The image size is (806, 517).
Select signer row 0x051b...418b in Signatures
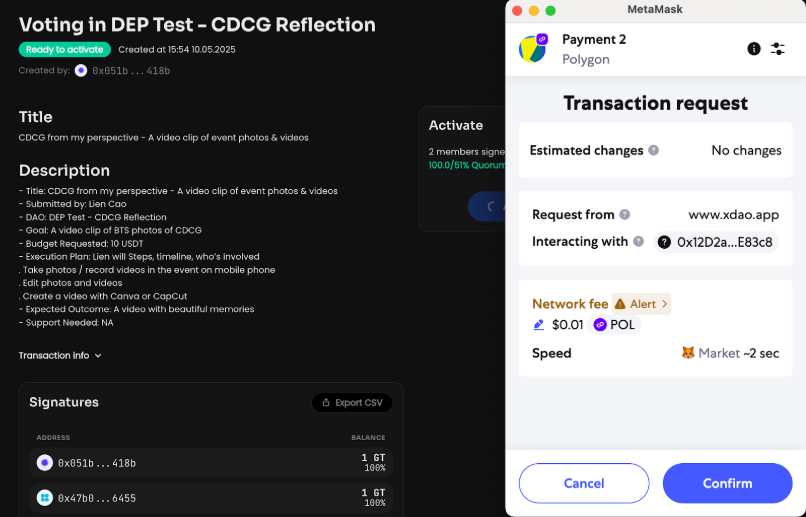coord(211,463)
